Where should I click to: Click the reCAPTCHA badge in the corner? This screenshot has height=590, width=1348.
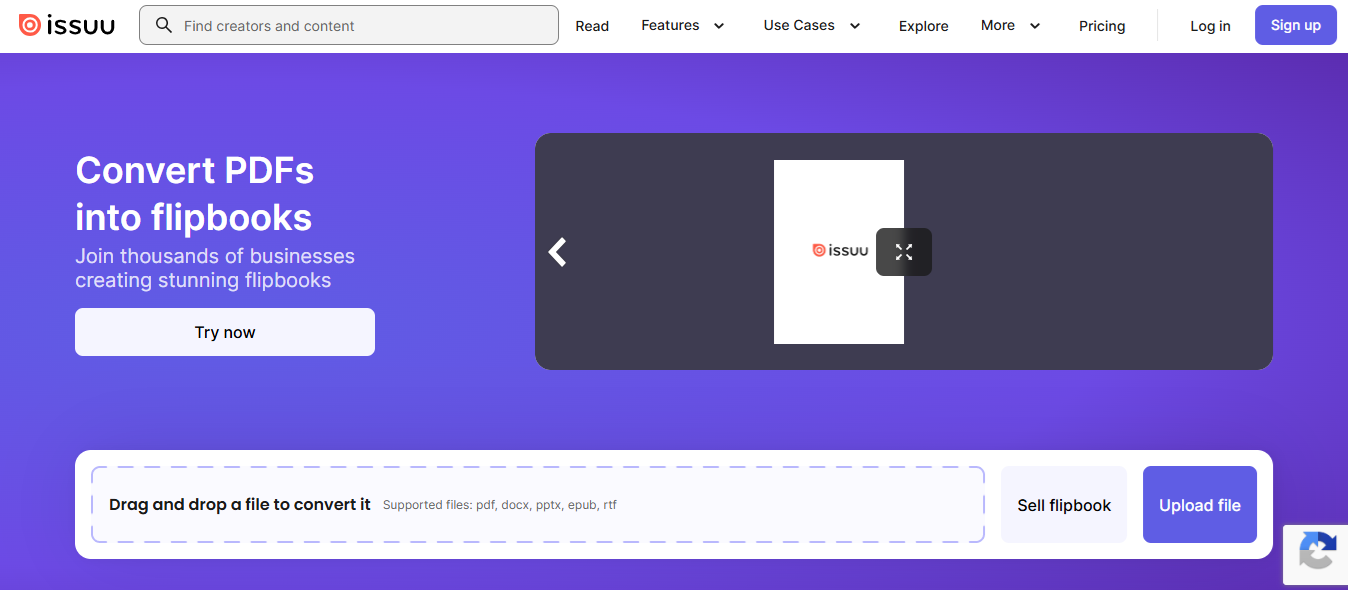(x=1318, y=555)
